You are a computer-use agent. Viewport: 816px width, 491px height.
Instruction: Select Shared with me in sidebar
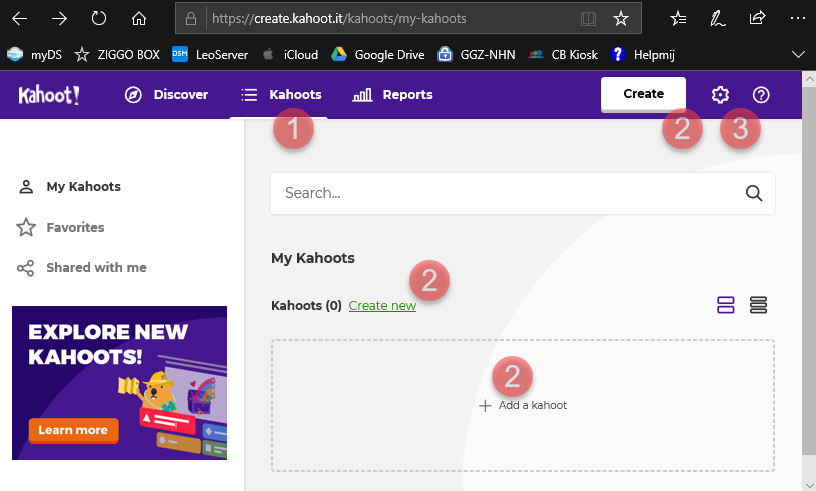[x=82, y=268]
